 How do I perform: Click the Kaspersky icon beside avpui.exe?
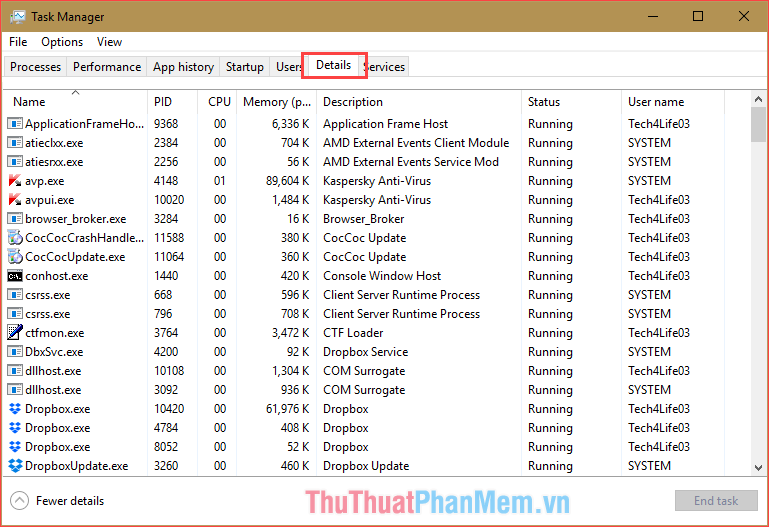click(15, 200)
